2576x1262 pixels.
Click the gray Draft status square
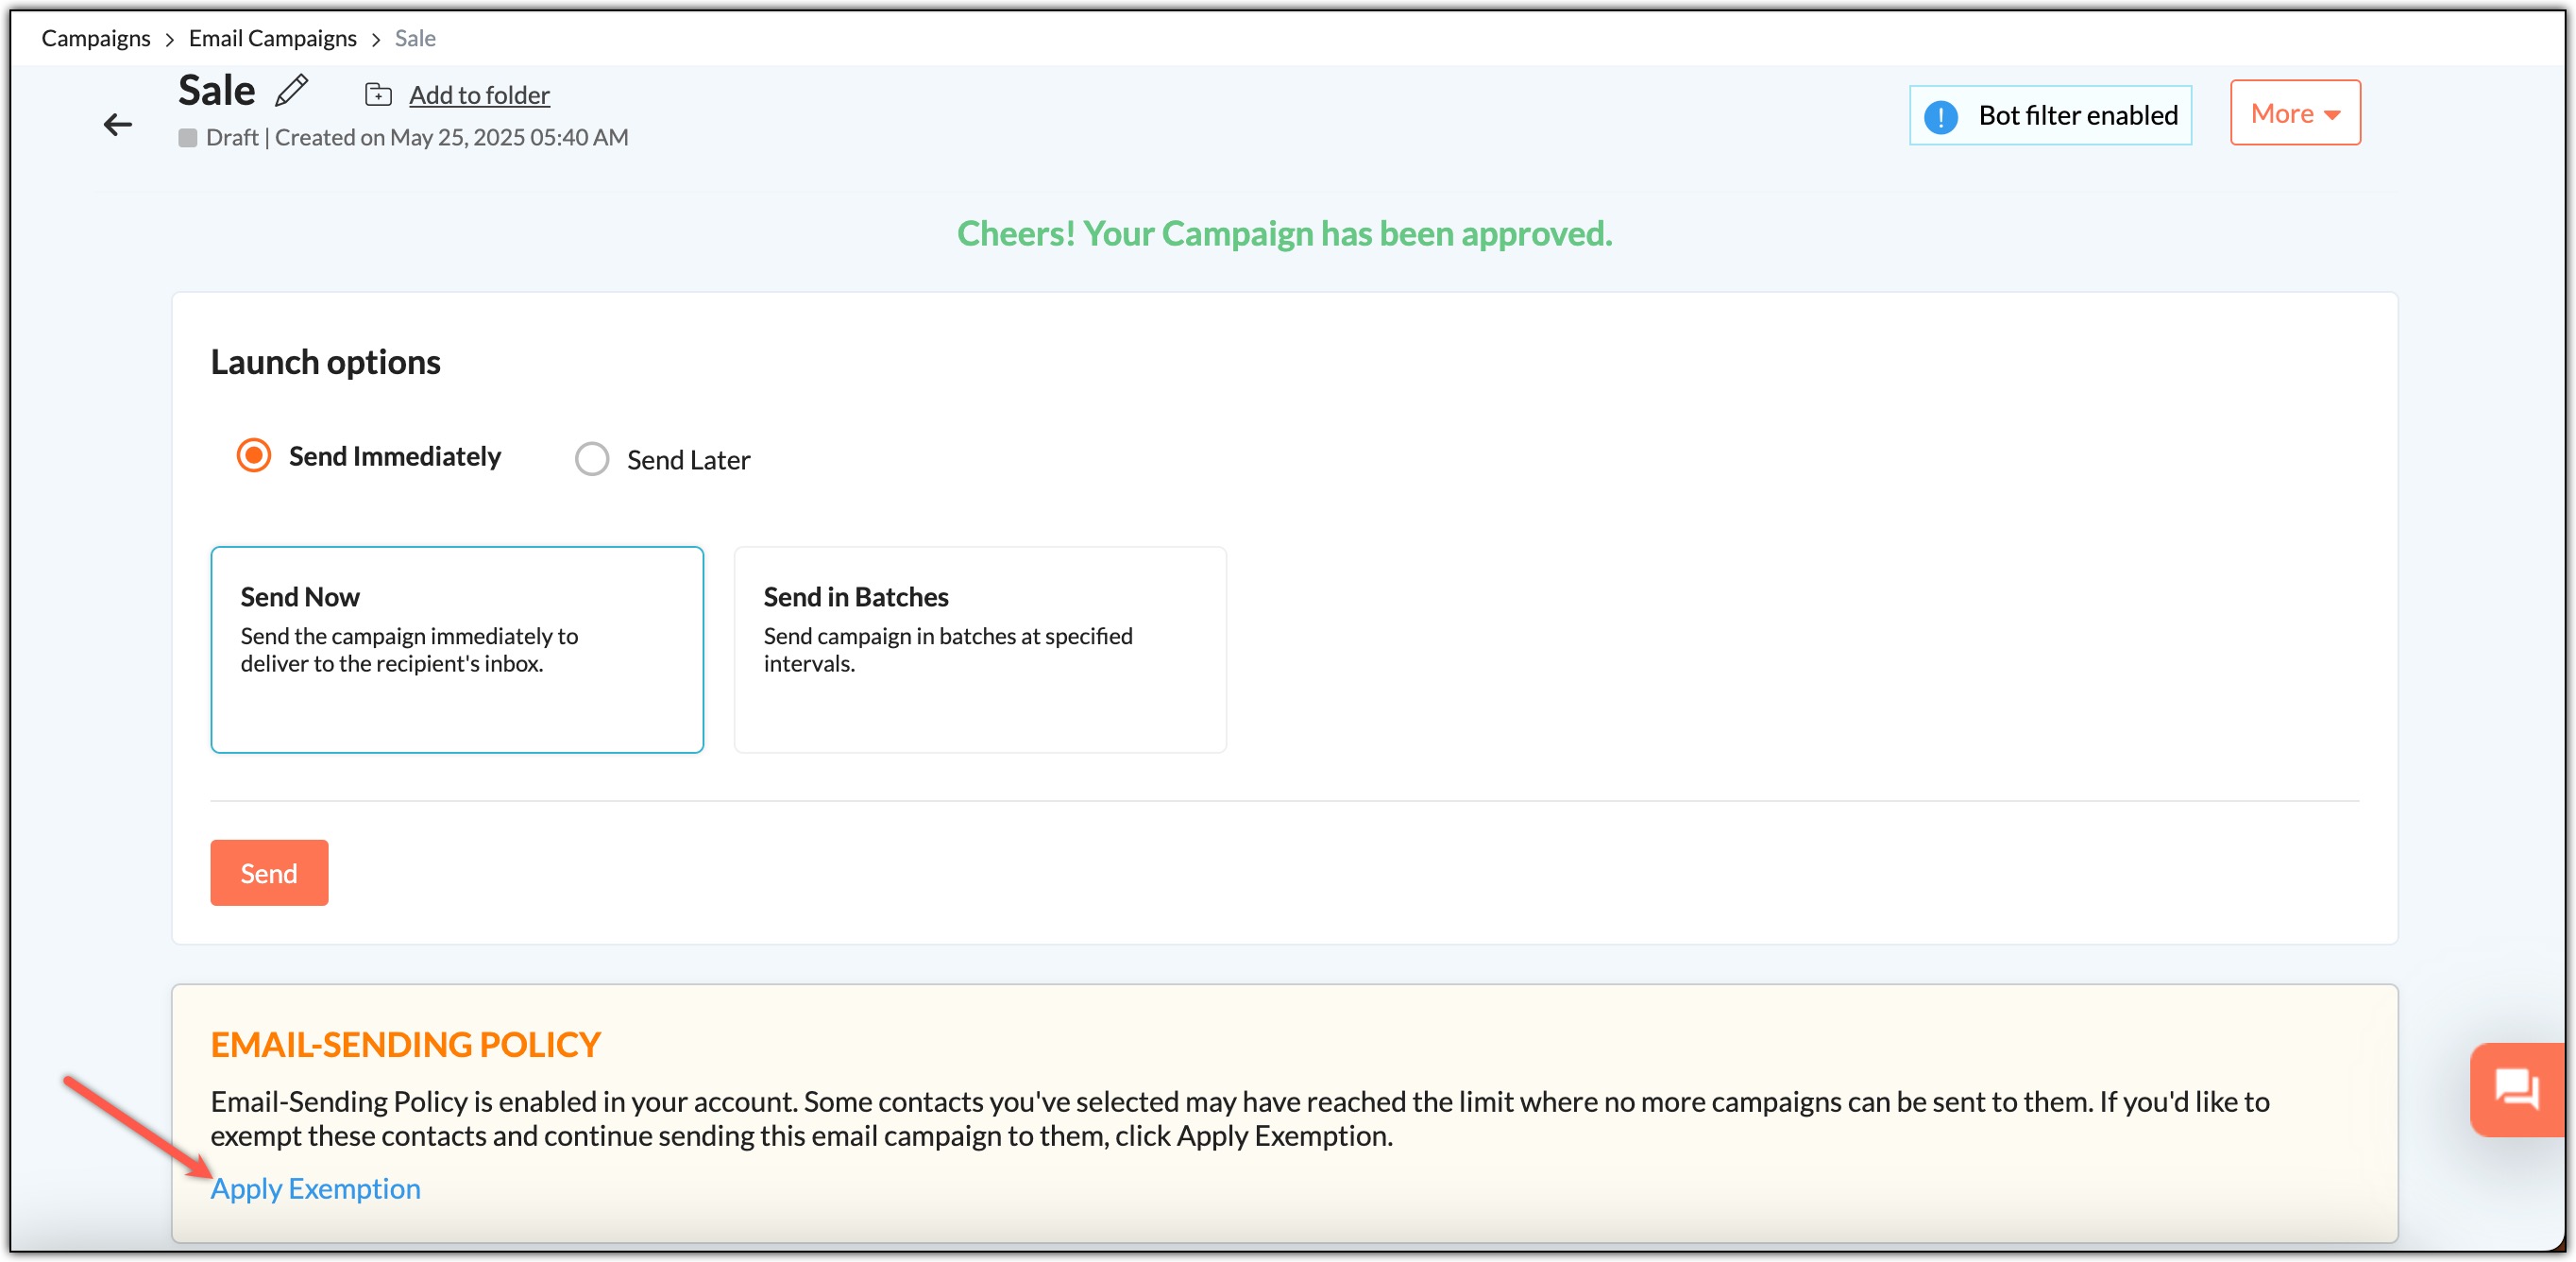[x=187, y=138]
